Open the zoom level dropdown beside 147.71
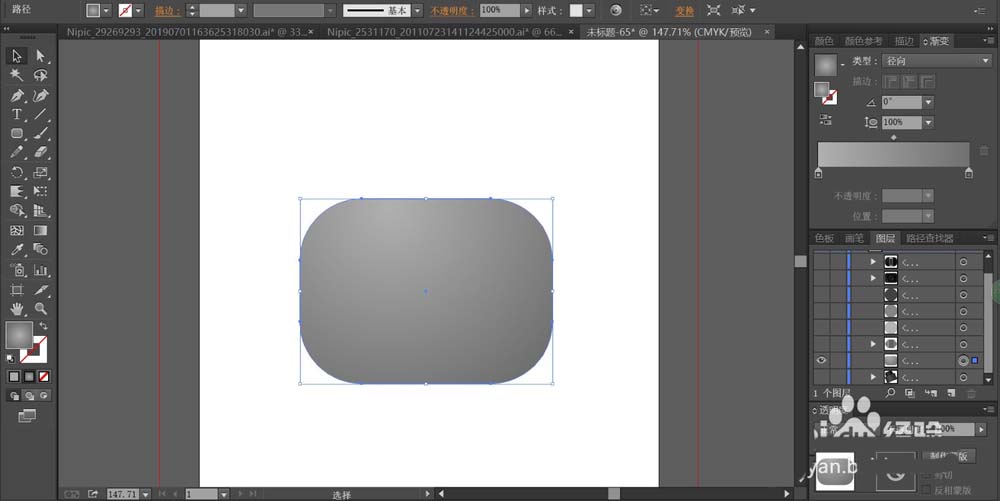1000x501 pixels. tap(146, 494)
